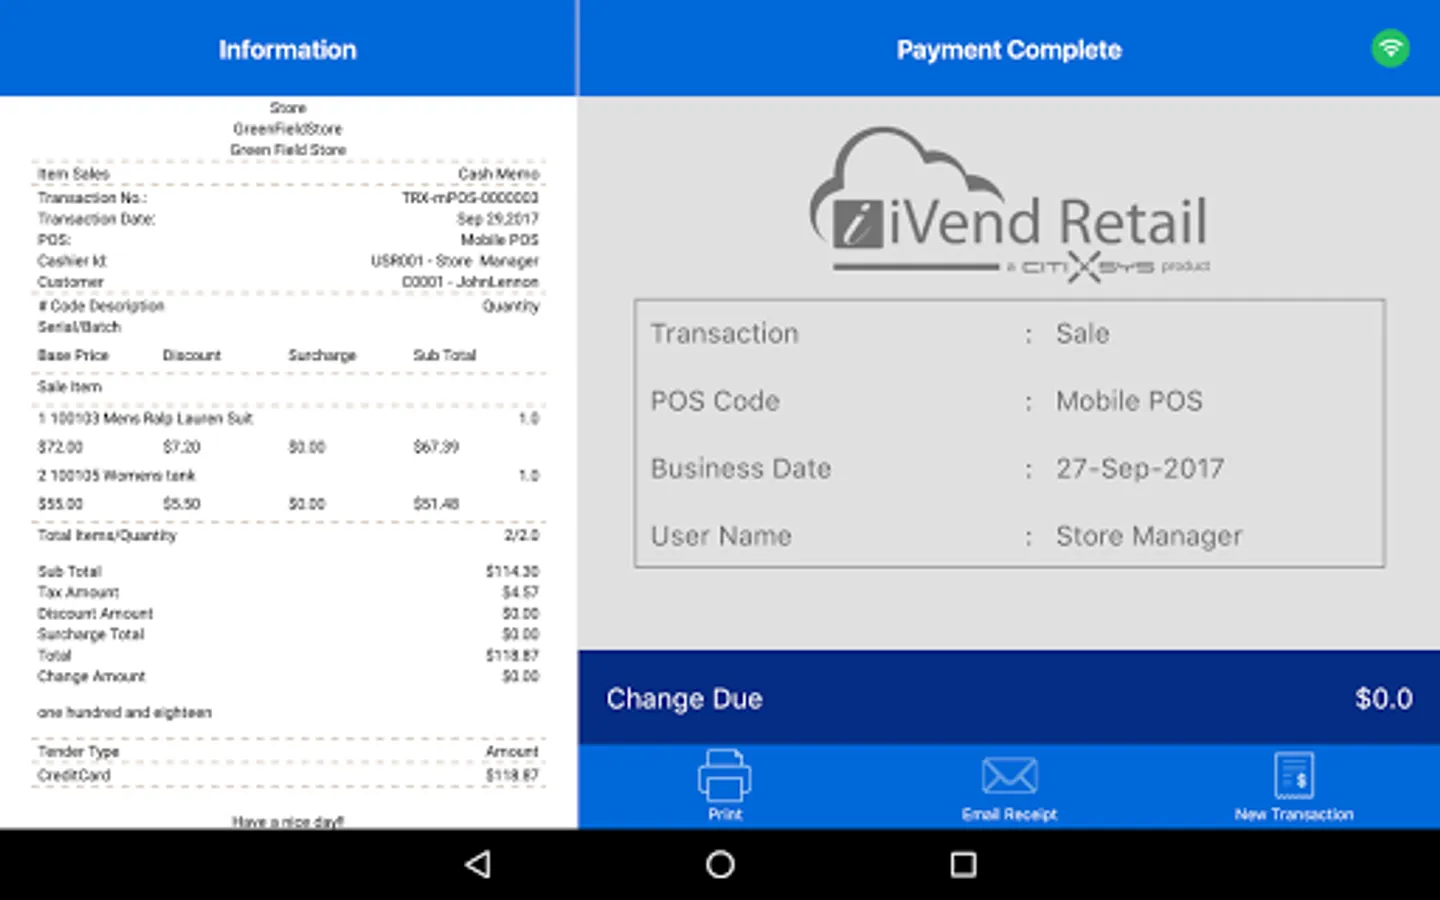Viewport: 1440px width, 900px height.
Task: Click the "GreenFieldStore" store name line
Action: click(x=288, y=129)
